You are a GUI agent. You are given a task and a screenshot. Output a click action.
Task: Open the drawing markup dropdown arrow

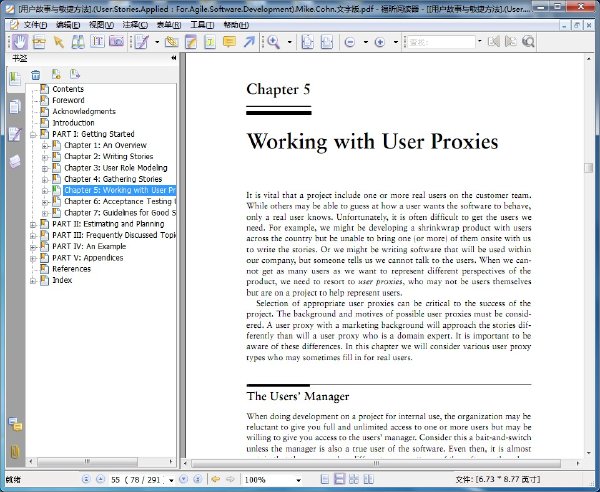click(x=157, y=42)
